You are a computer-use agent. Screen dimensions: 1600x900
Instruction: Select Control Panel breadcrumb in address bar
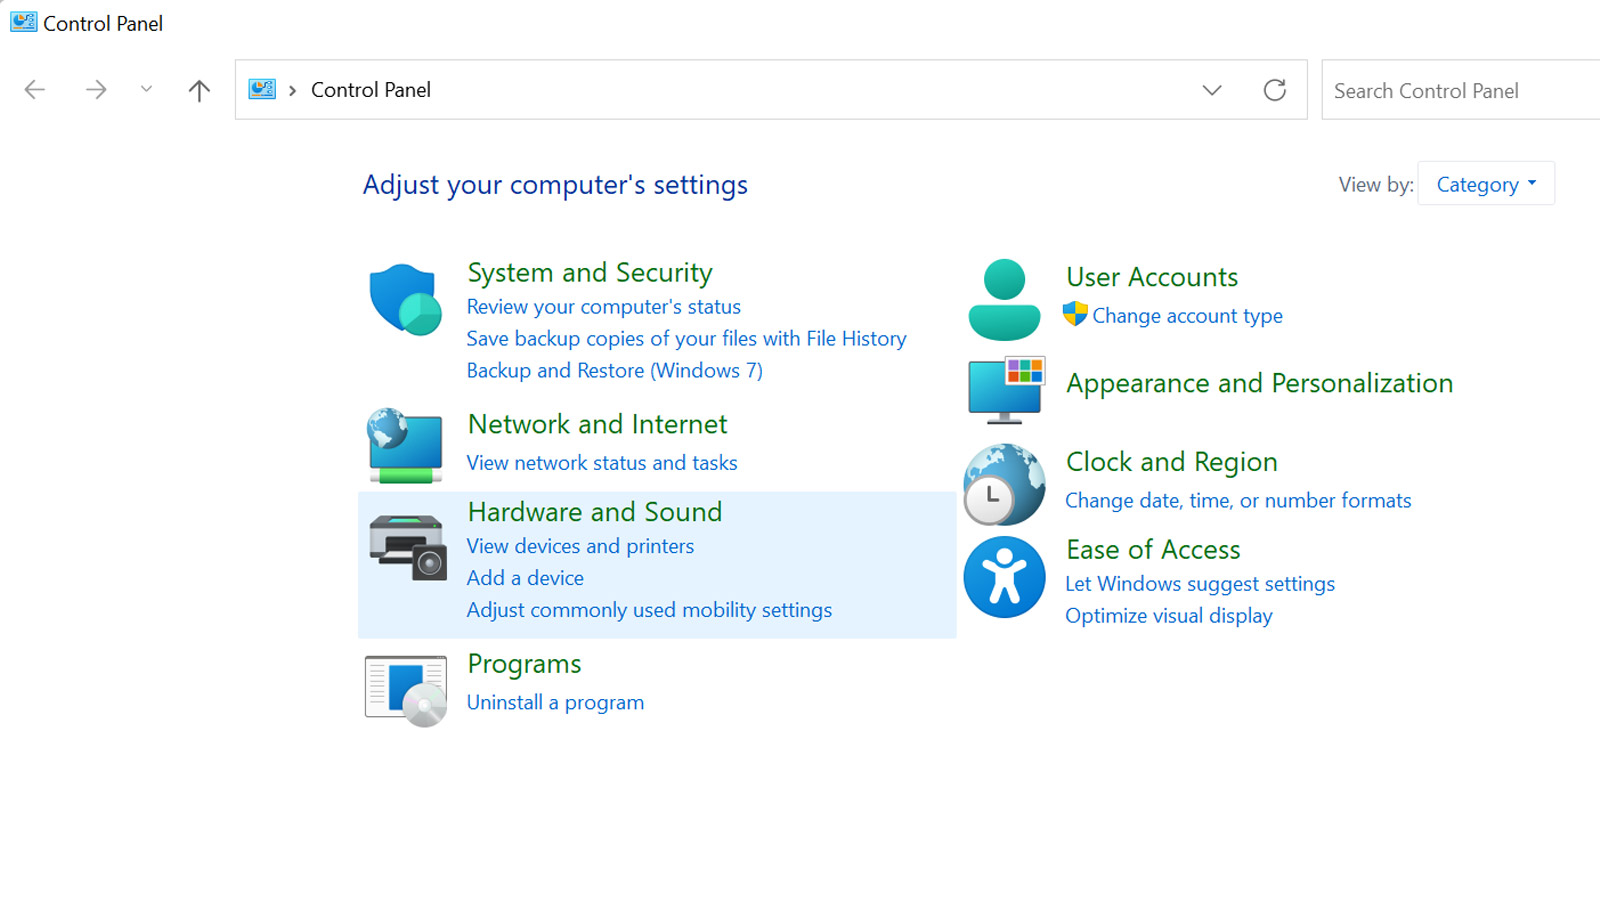tap(371, 90)
